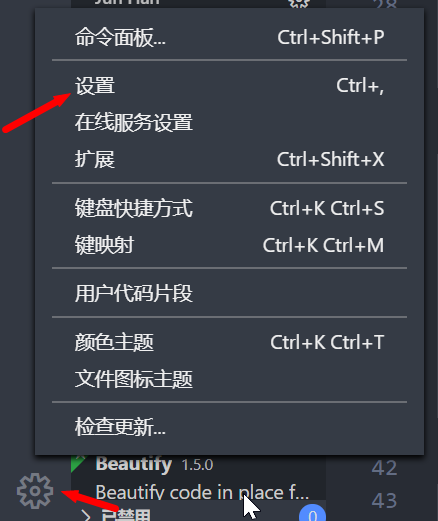Open 在线服务设置 menu entry
Image resolution: width=438 pixels, height=521 pixels.
[x=229, y=122]
